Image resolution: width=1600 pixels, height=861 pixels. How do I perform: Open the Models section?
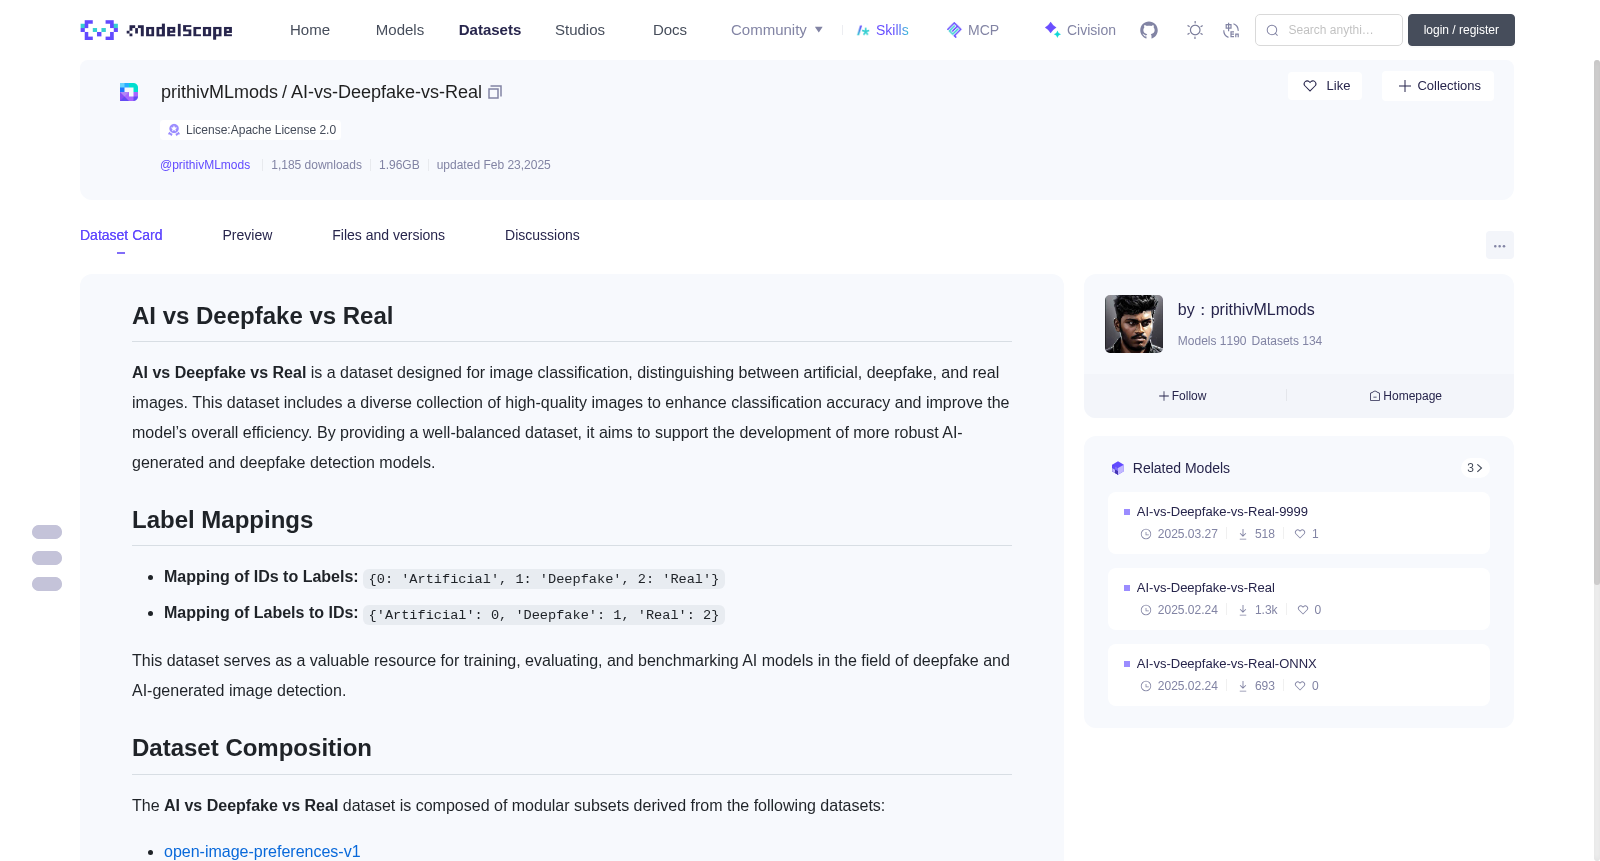[x=400, y=30]
